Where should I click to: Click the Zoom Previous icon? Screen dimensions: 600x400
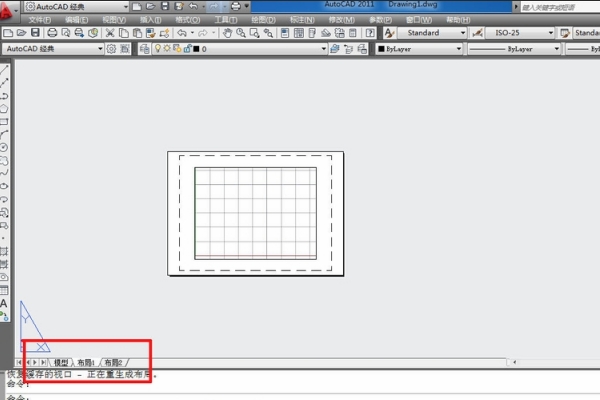(268, 33)
